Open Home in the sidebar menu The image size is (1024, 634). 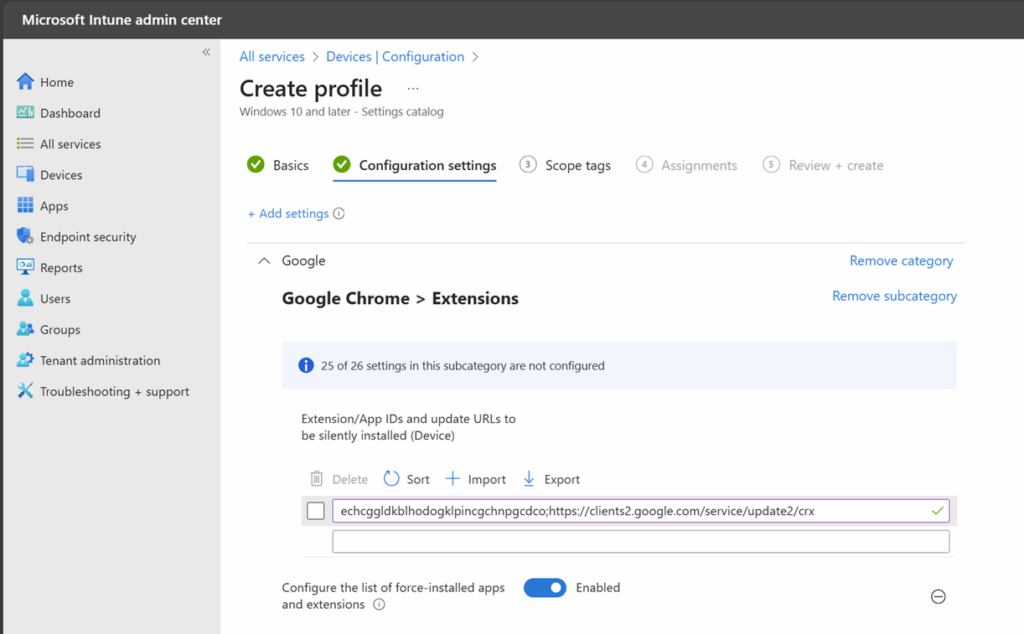(x=57, y=82)
